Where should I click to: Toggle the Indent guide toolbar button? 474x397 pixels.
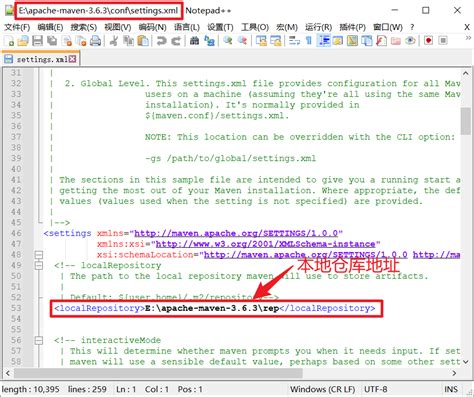324,41
